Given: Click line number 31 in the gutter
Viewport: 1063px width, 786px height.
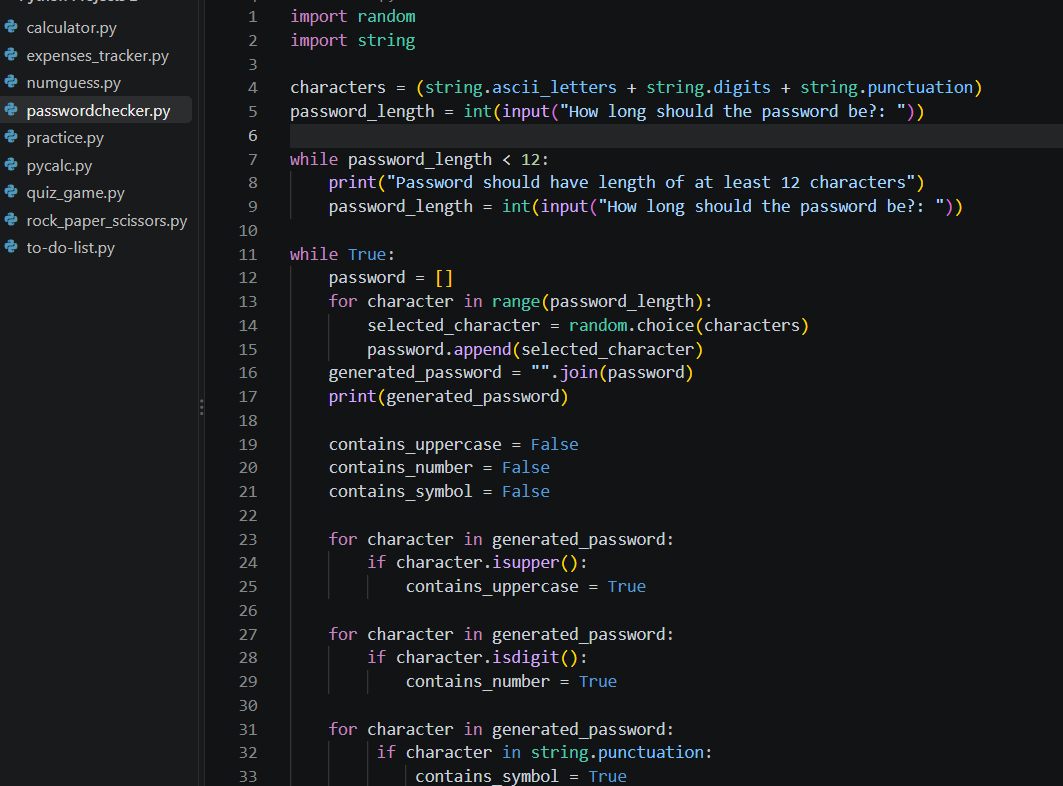Looking at the screenshot, I should [248, 730].
